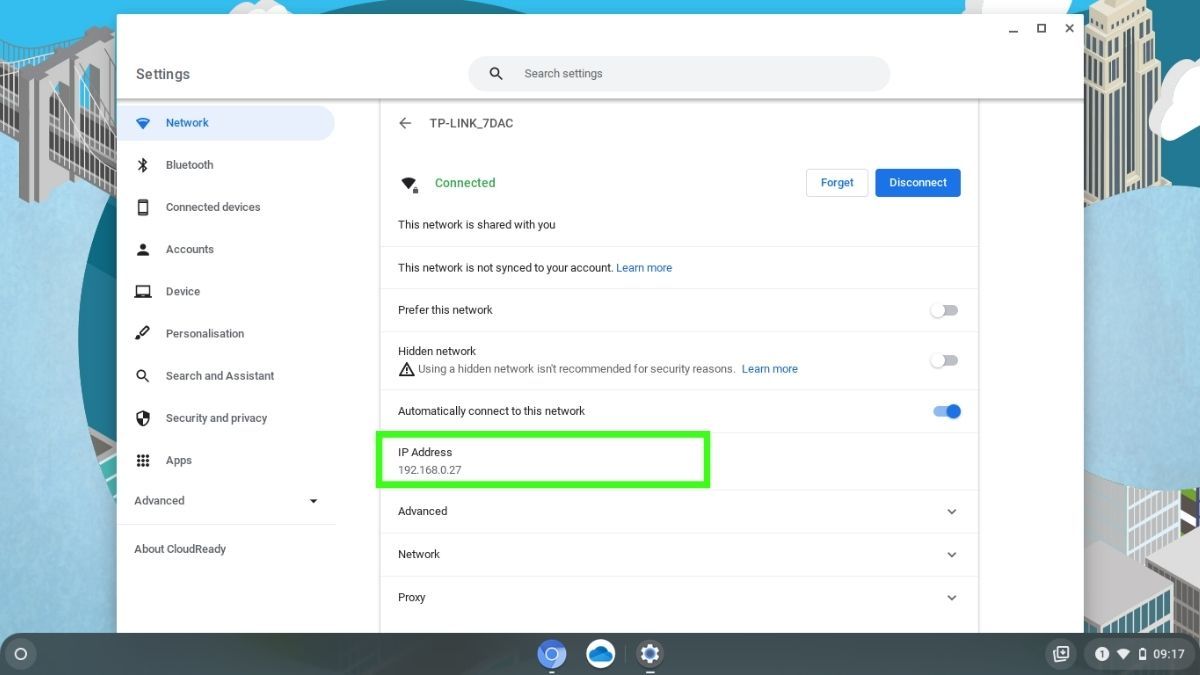This screenshot has width=1200, height=675.
Task: Open Learn more about hidden networks
Action: pos(769,368)
